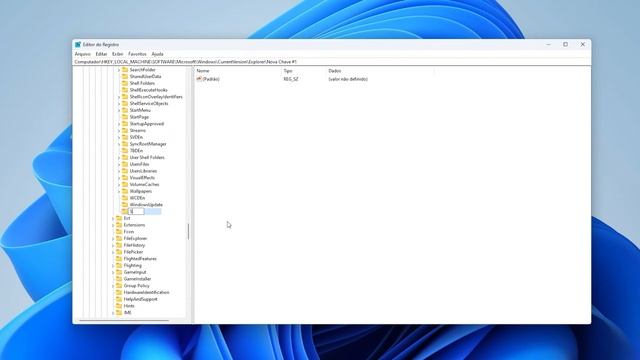Click the (Padrão) string value icon
This screenshot has height=360, width=640.
199,79
